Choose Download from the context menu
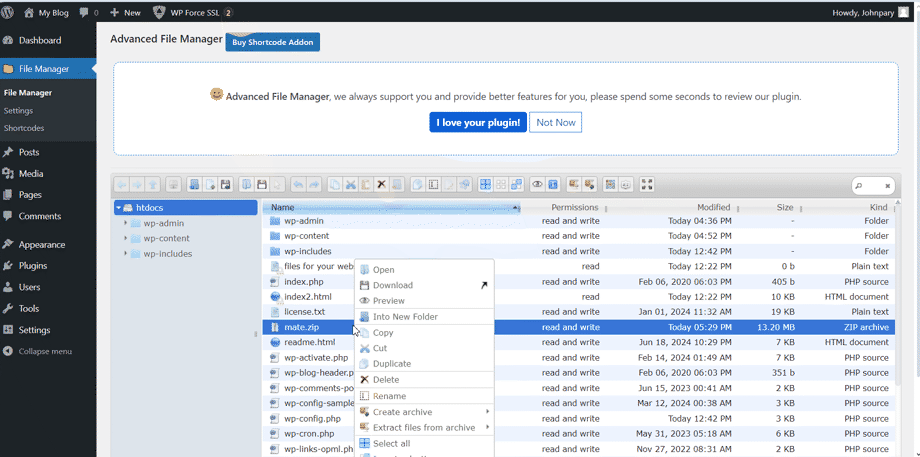This screenshot has height=457, width=920. click(x=392, y=285)
